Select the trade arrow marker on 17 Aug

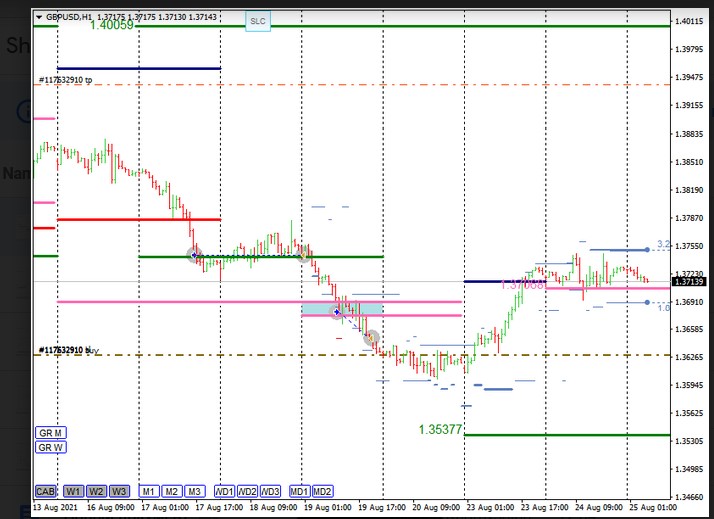(195, 255)
